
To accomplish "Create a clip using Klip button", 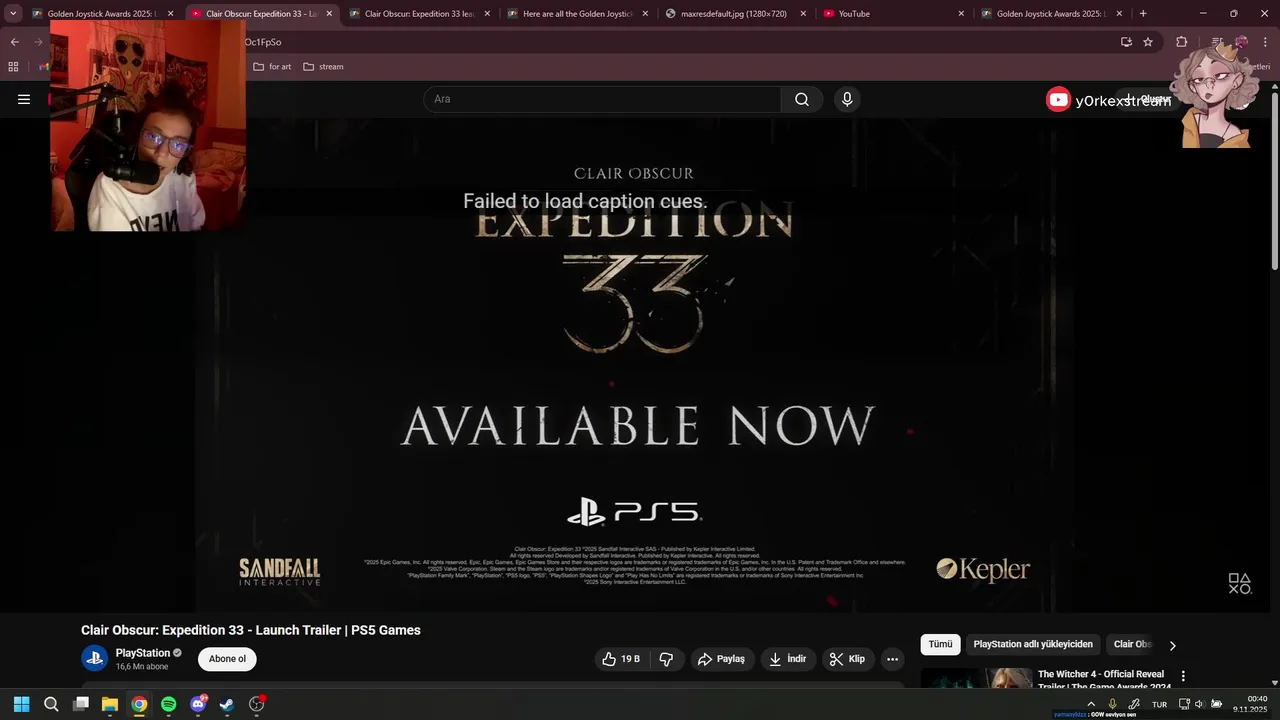I will [x=847, y=659].
